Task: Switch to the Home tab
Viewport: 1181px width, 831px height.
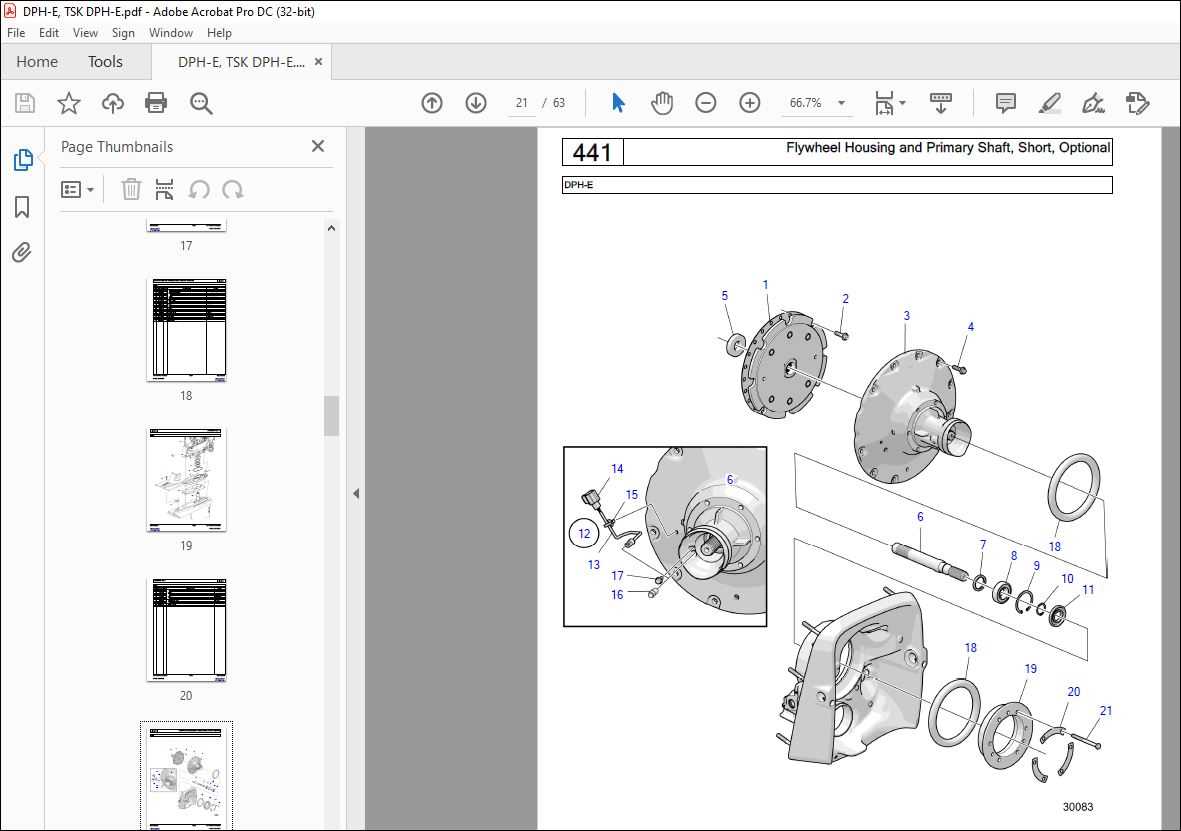Action: pos(37,62)
